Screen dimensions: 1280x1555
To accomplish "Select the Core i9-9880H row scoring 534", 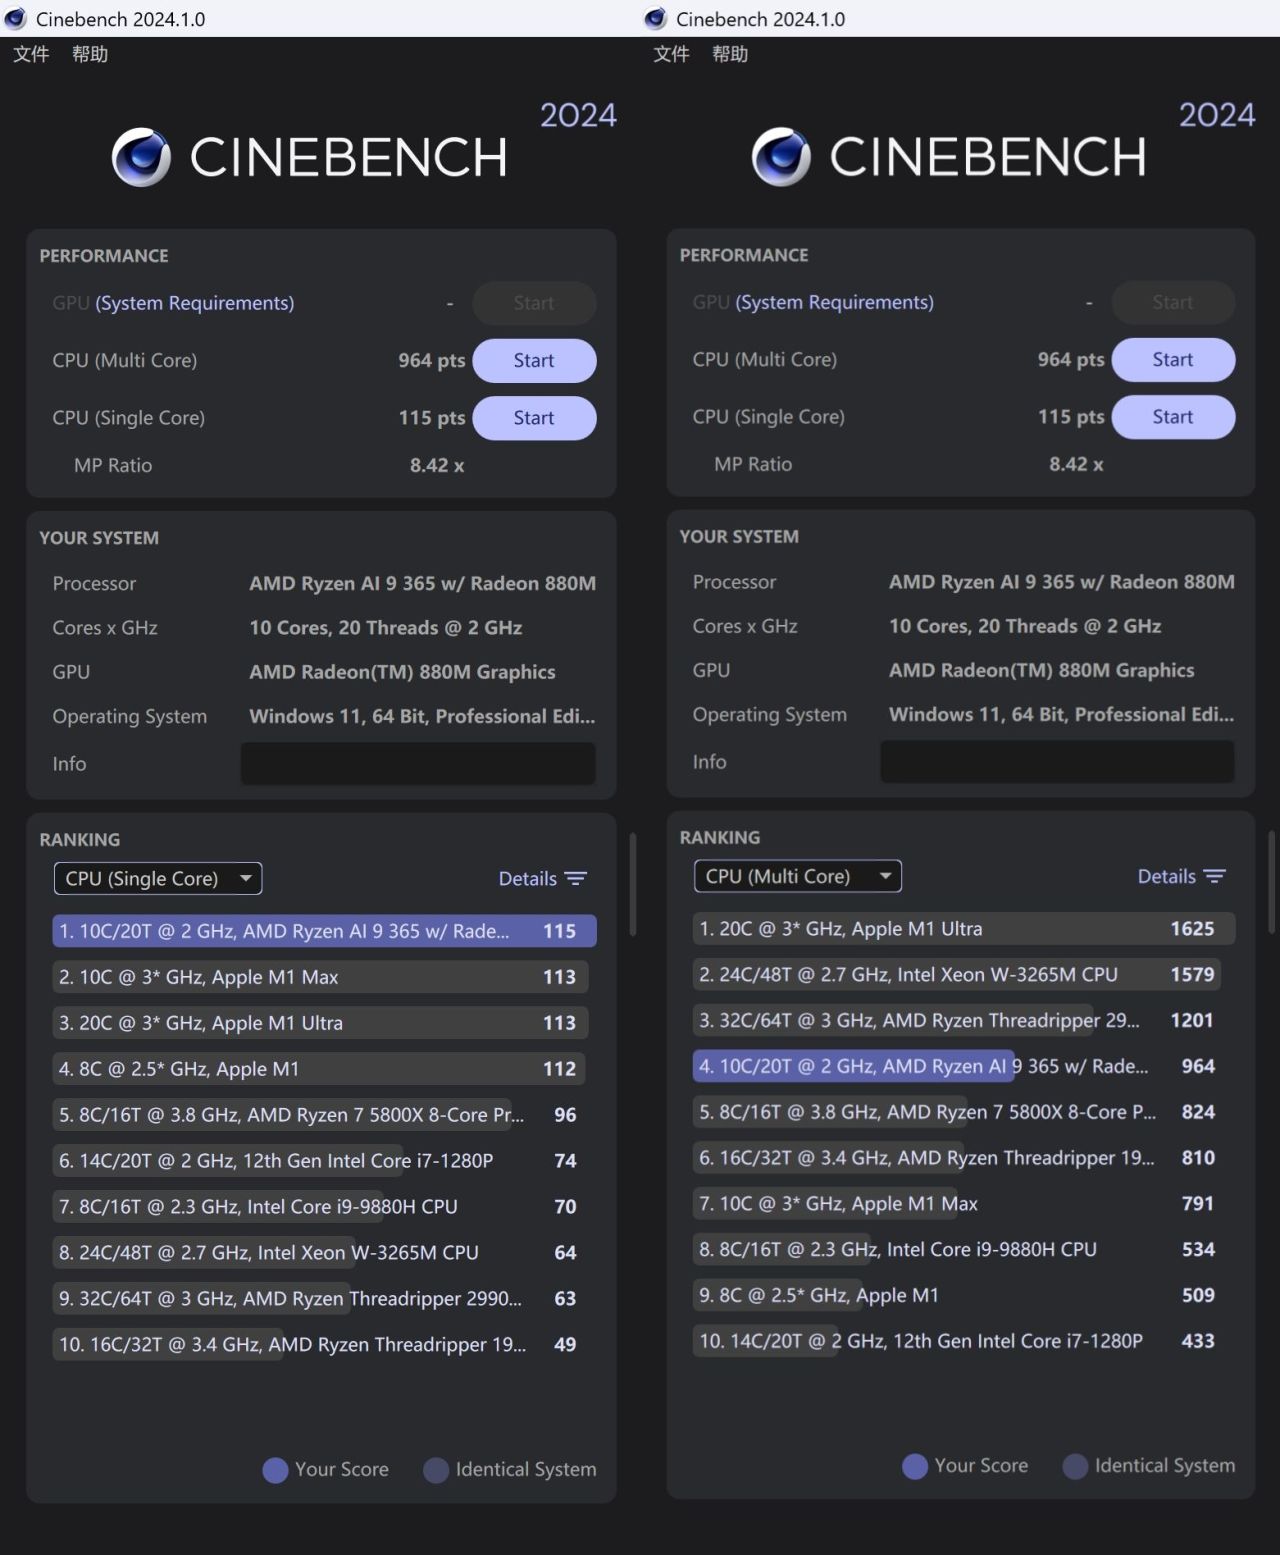I will 964,1251.
